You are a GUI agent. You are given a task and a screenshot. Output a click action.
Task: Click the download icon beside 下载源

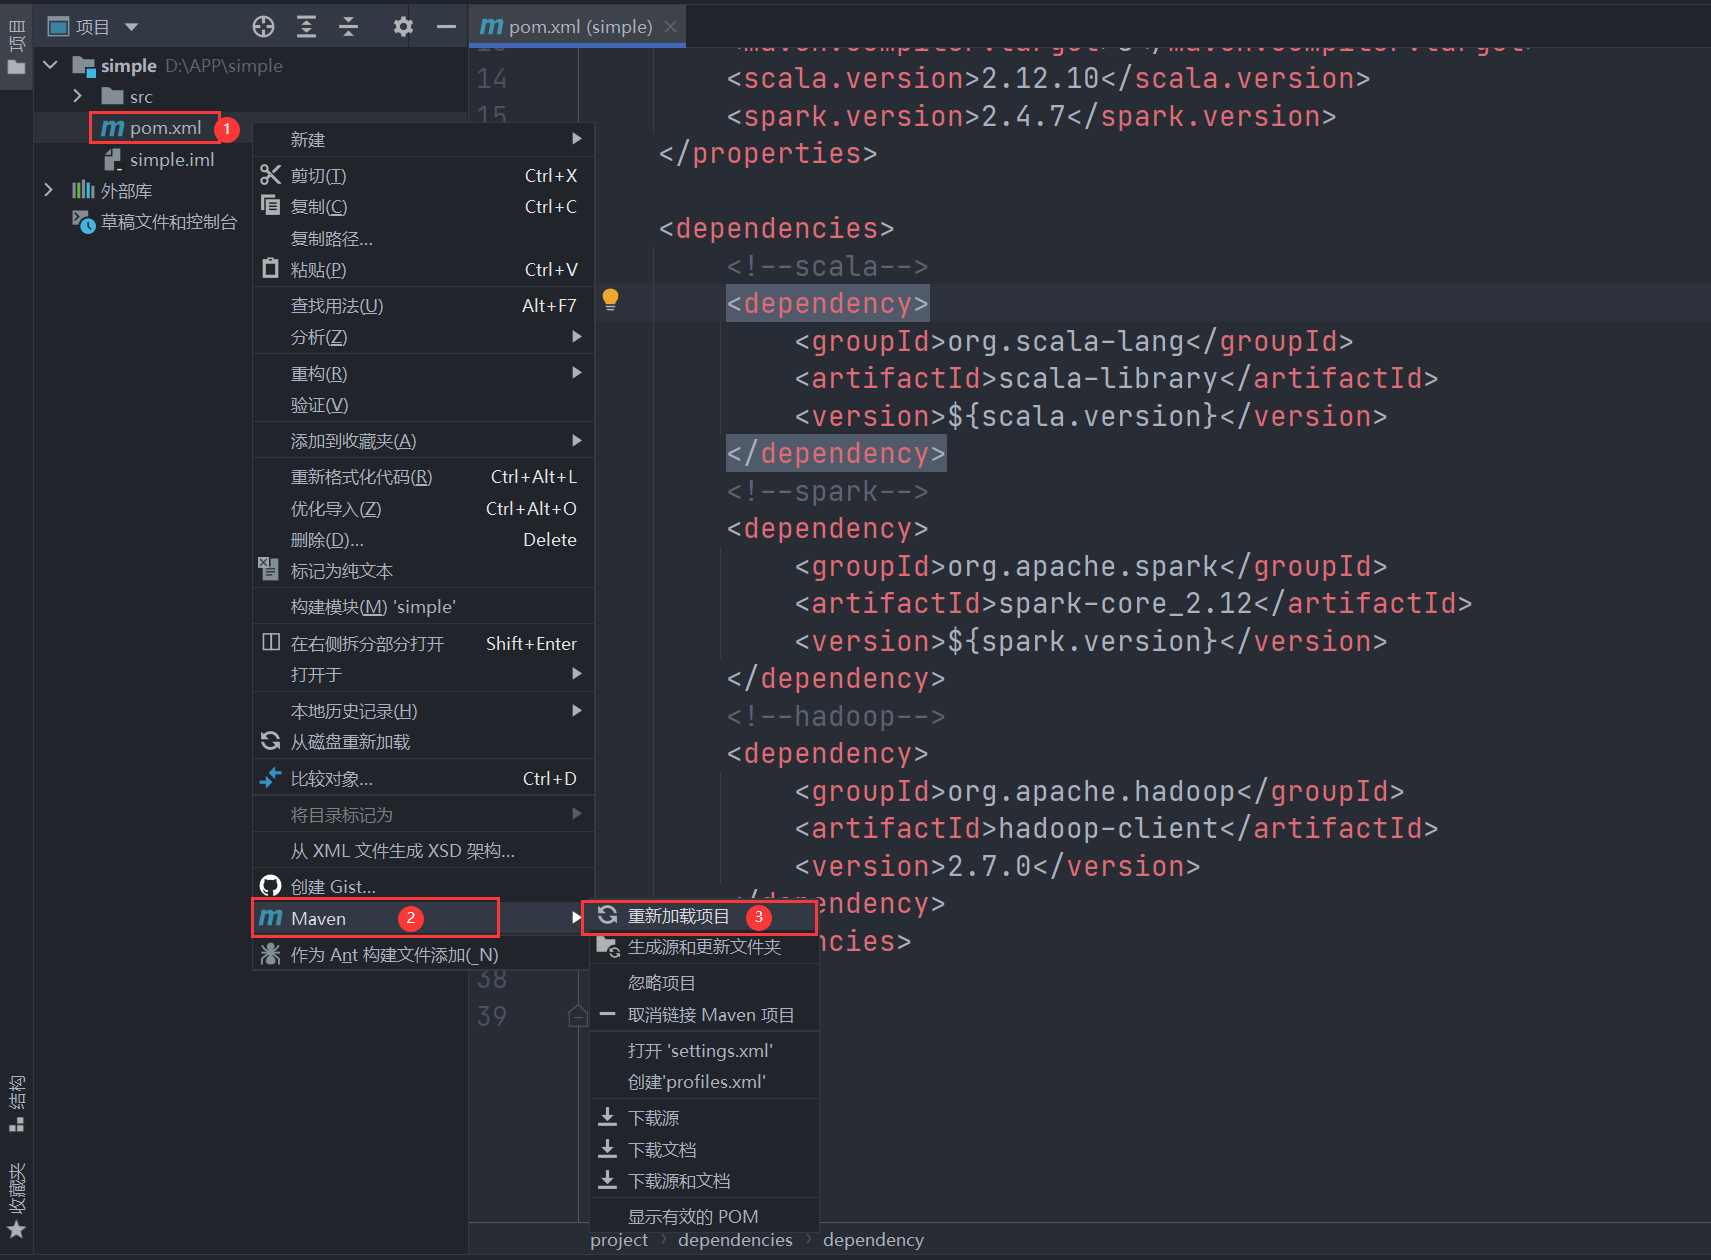(x=607, y=1117)
